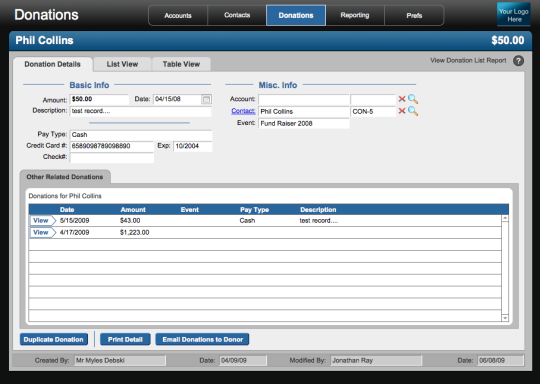540x384 pixels.
Task: Click the Created By field Mr Myles Debski
Action: click(x=120, y=361)
